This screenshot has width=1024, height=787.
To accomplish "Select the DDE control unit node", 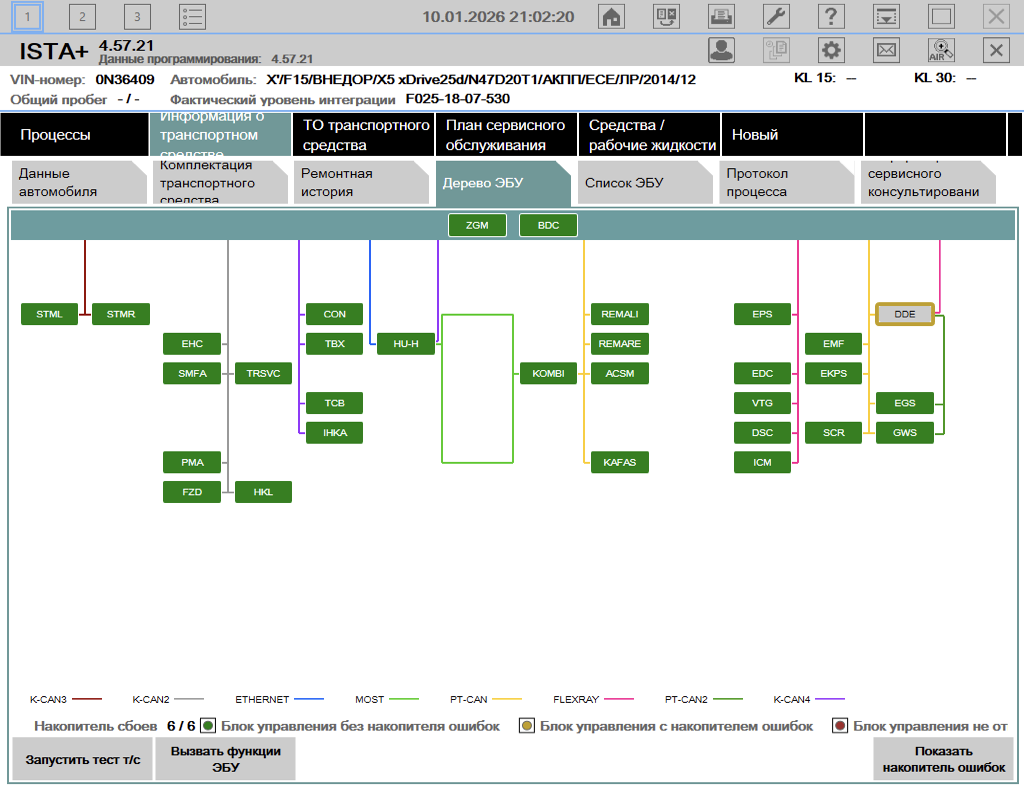I will 904,314.
